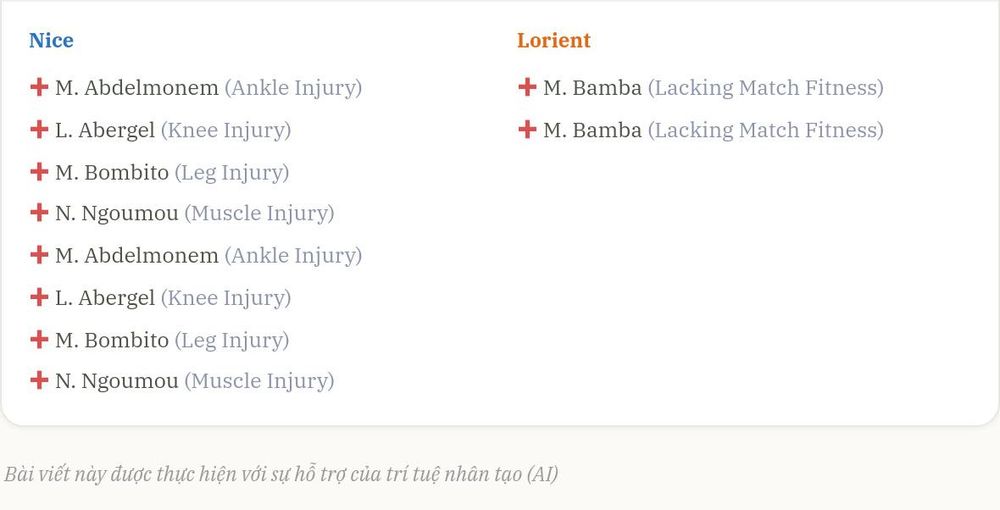The width and height of the screenshot is (1000, 510).
Task: Click the second M. Bombito player name
Action: (x=112, y=340)
